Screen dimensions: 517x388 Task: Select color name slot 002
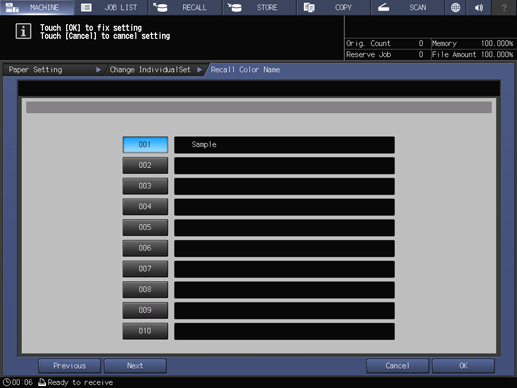[x=145, y=165]
